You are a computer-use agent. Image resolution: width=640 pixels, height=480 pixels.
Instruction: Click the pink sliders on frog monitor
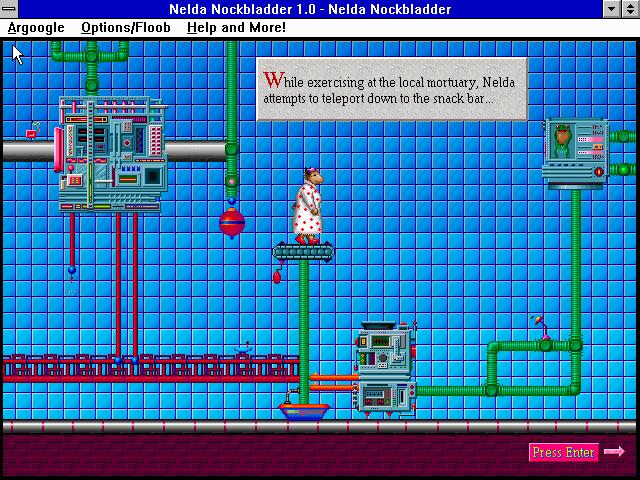pos(590,146)
